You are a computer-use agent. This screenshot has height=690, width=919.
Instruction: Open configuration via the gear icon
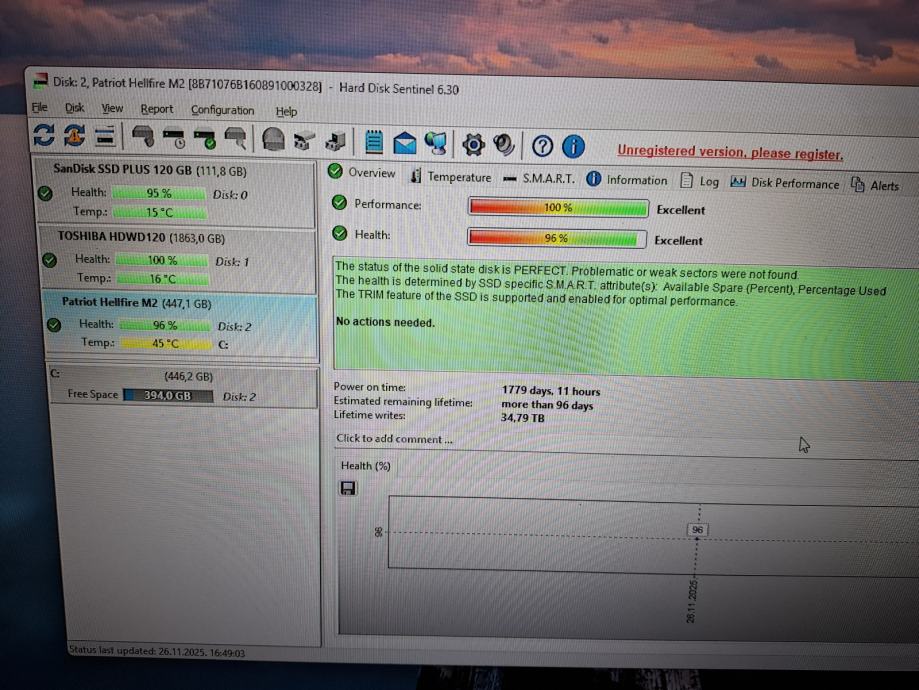474,145
